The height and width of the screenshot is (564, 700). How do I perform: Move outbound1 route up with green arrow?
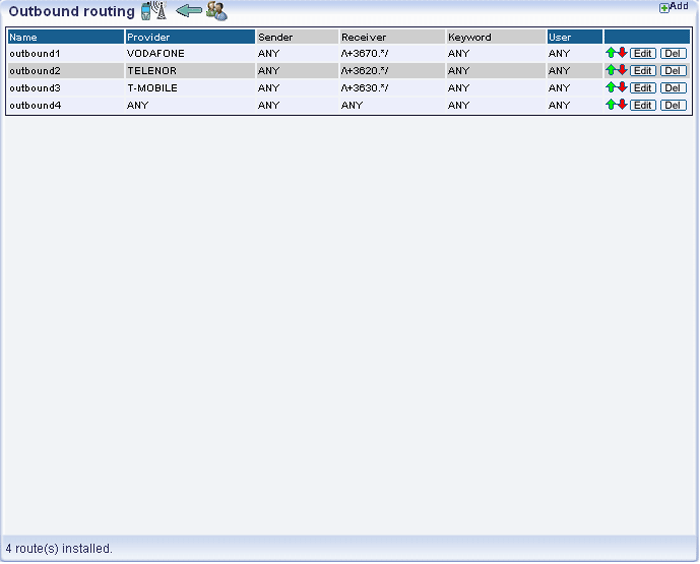610,53
